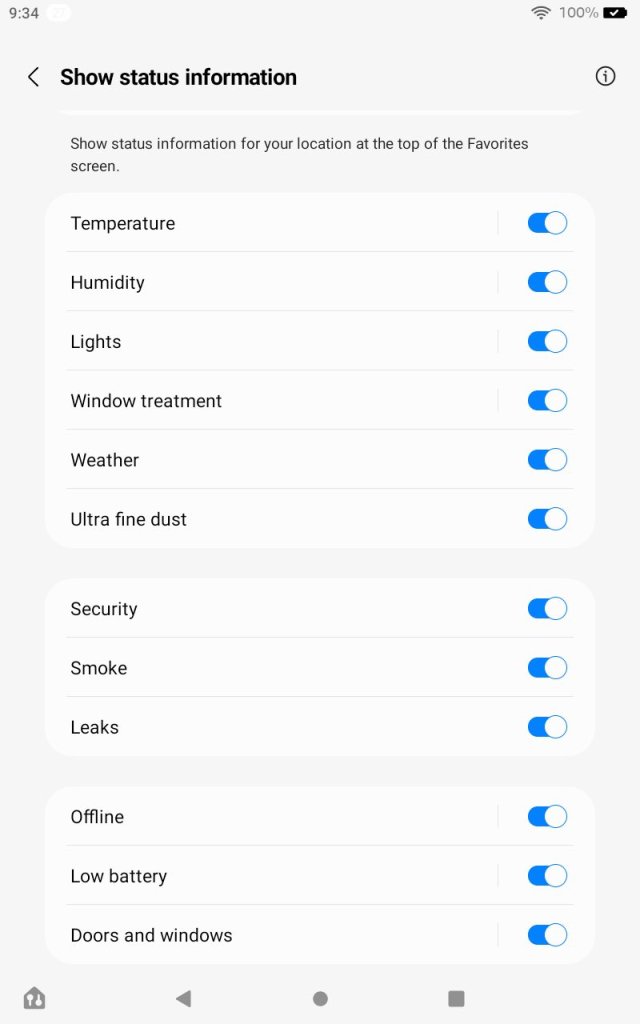Tap the battery status icon
Image resolution: width=640 pixels, height=1024 pixels.
click(614, 13)
